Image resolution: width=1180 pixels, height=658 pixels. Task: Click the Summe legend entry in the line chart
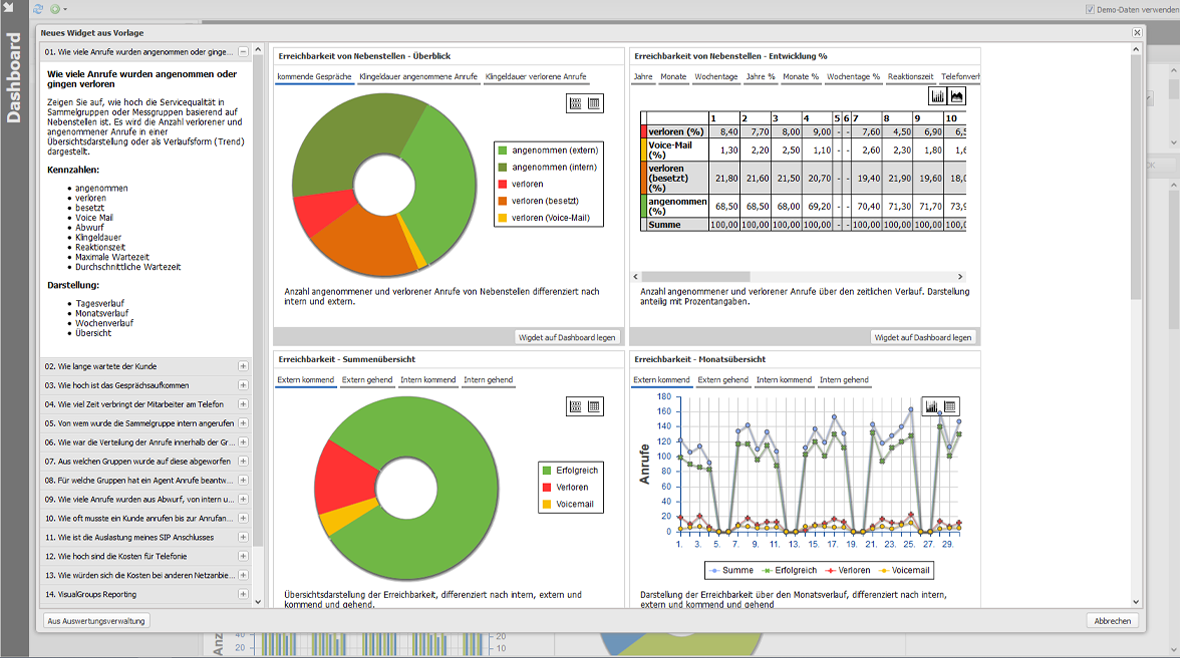[731, 570]
